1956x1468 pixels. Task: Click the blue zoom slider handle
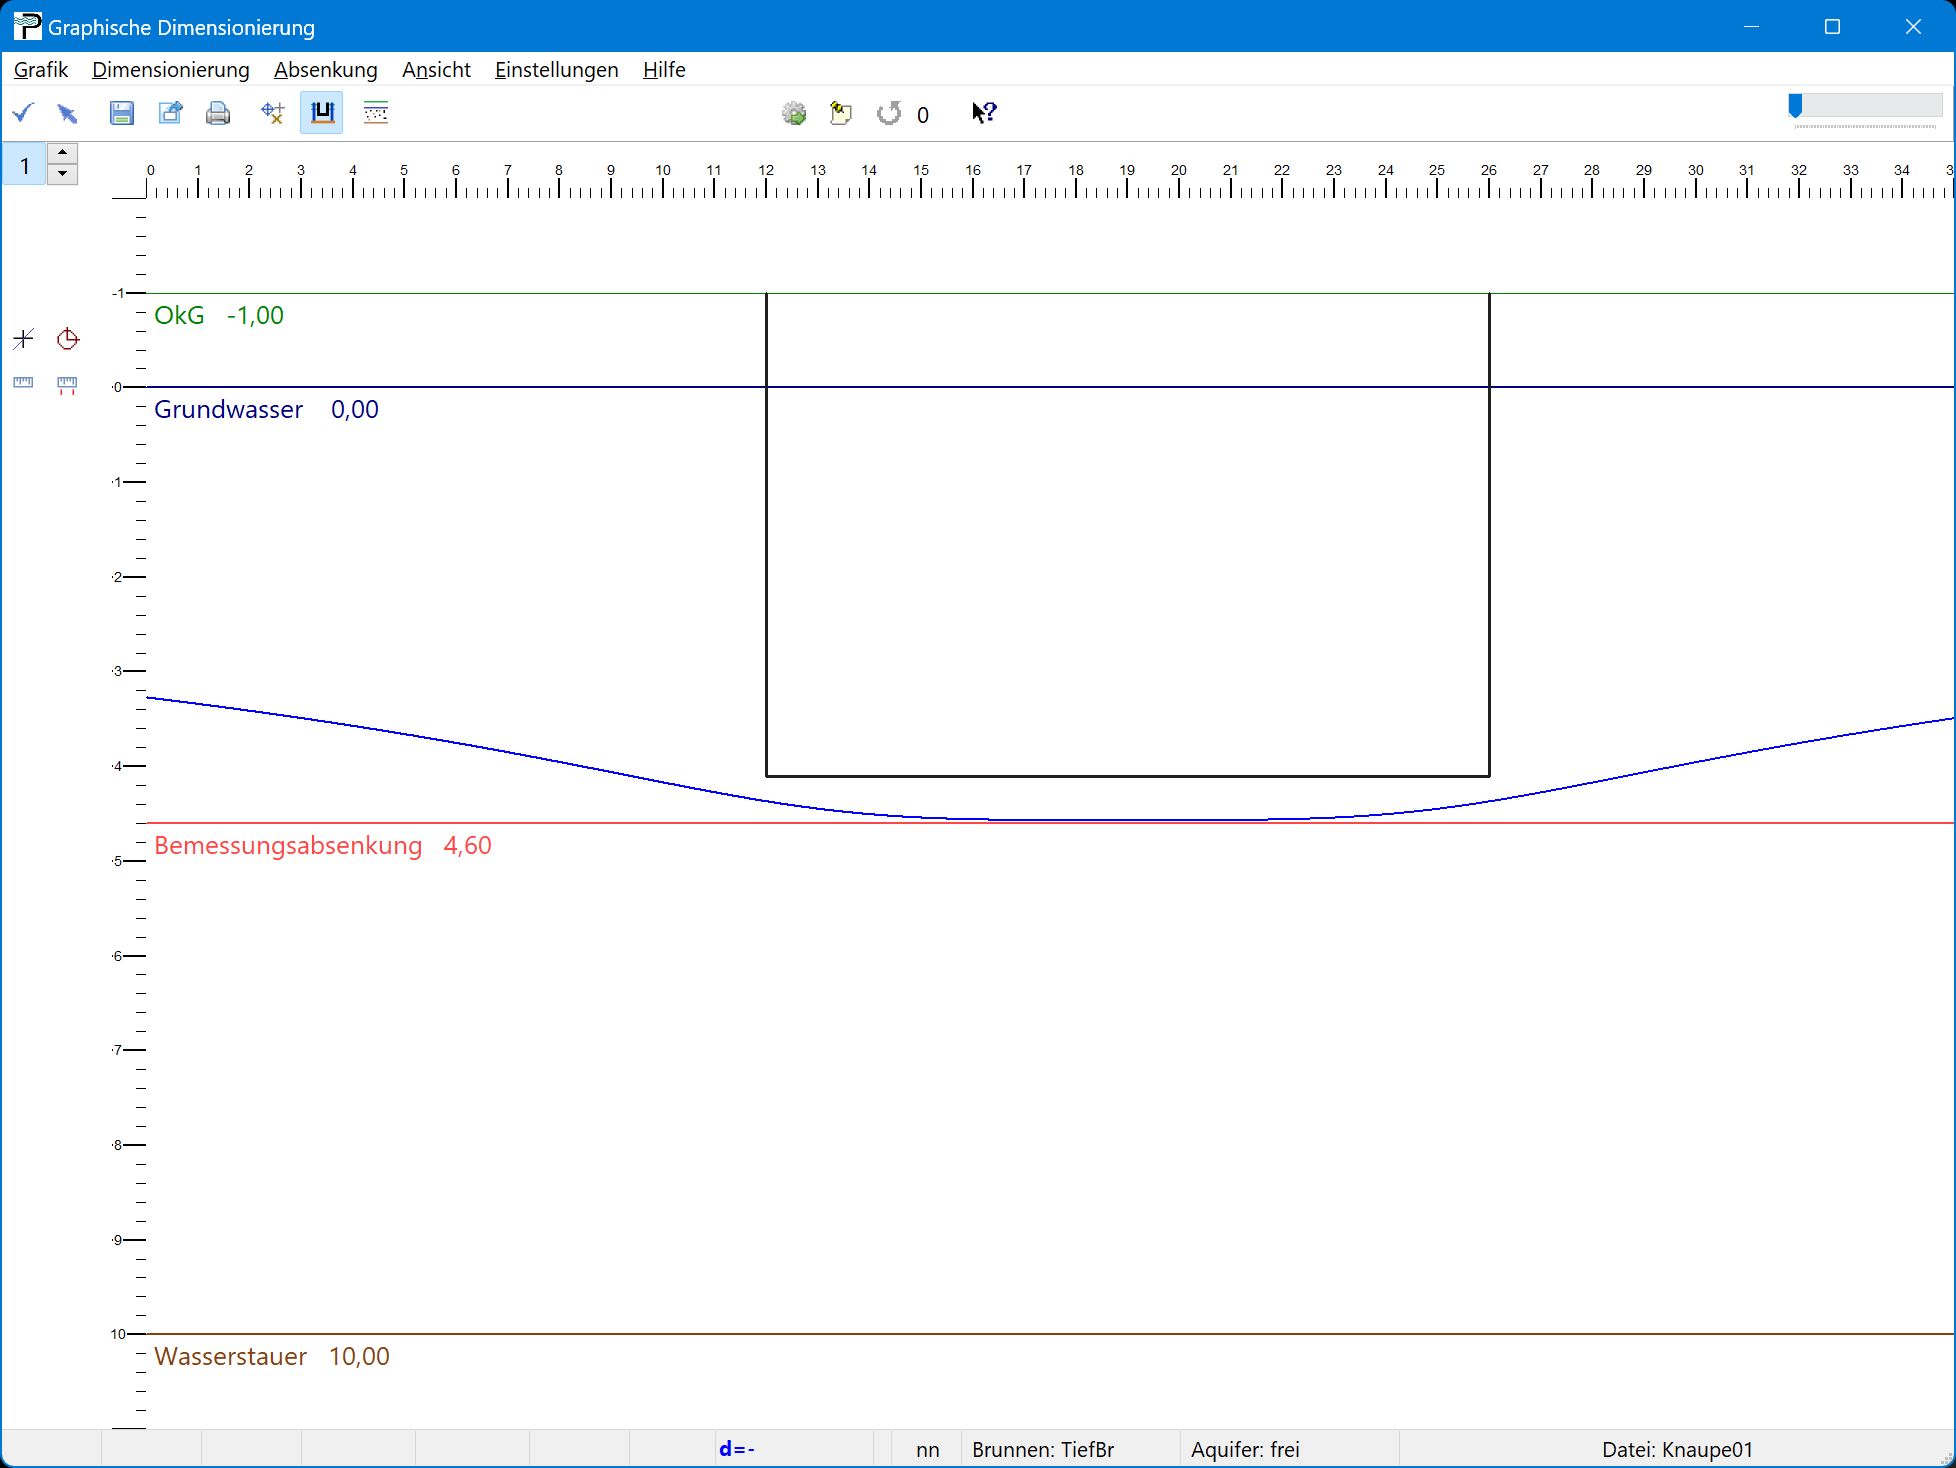(1795, 105)
